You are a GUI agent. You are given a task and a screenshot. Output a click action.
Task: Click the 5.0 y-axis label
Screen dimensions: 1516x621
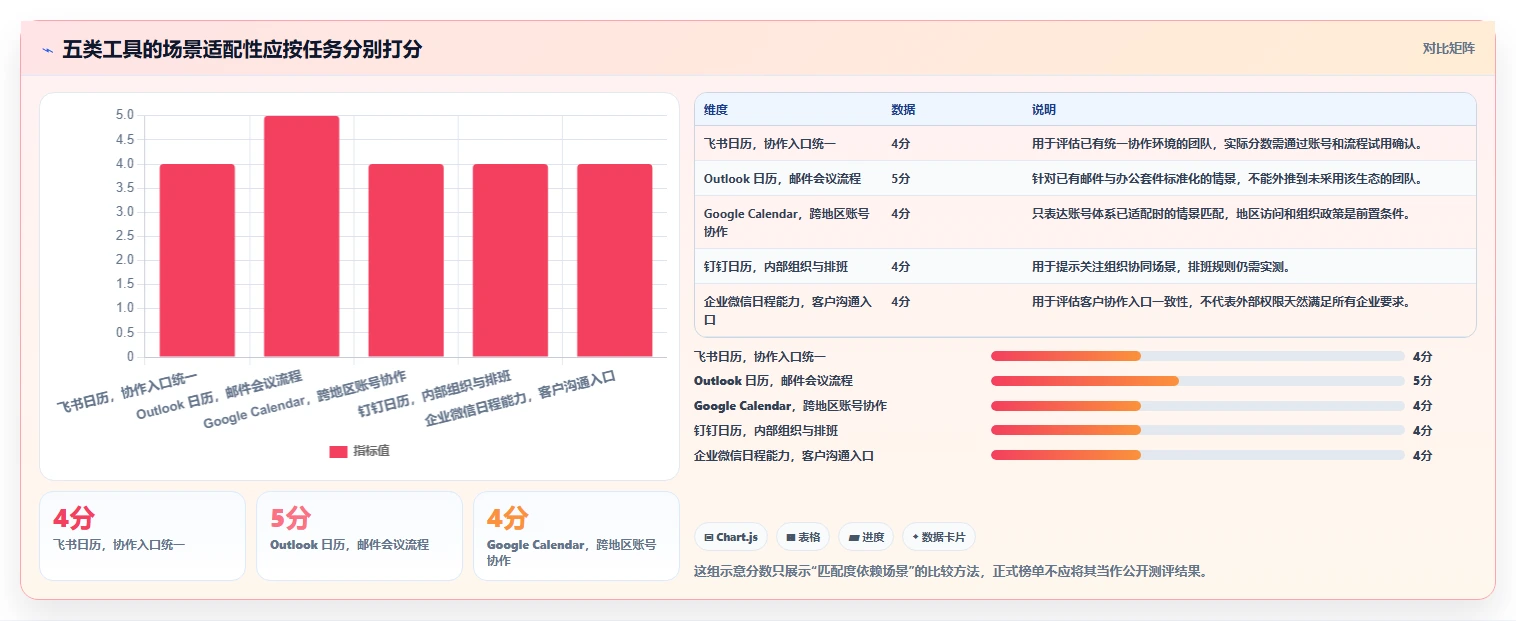click(125, 115)
